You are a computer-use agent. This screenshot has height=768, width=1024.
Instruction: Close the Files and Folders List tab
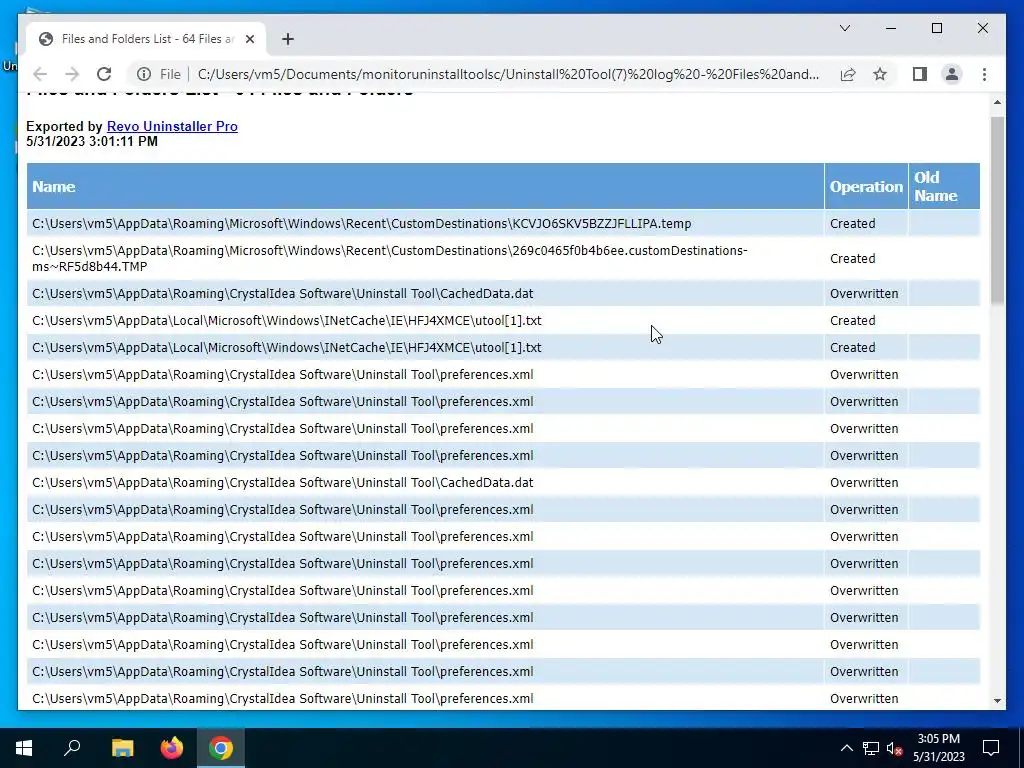(249, 39)
